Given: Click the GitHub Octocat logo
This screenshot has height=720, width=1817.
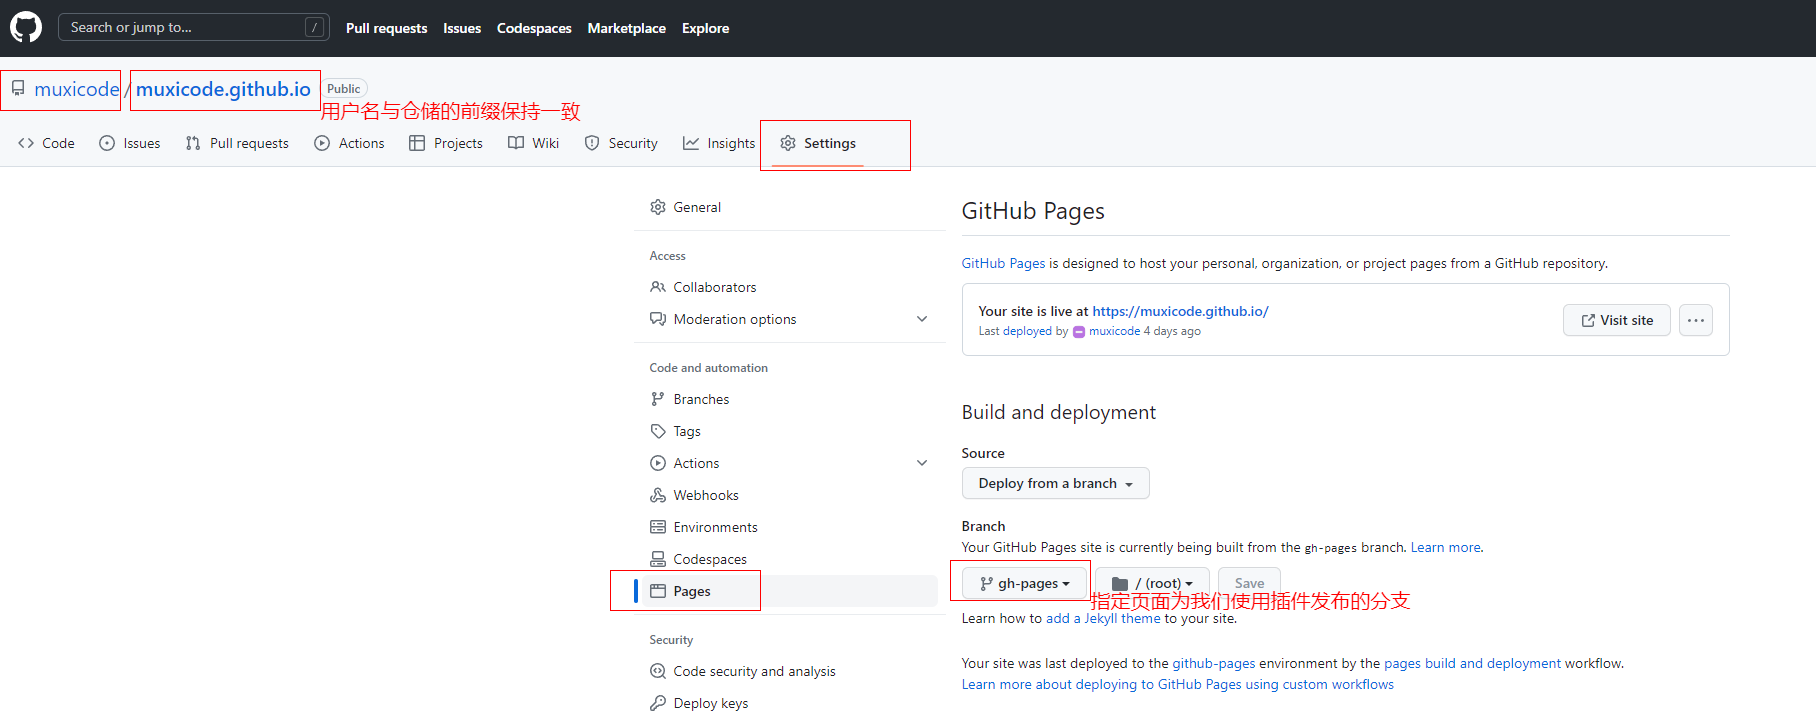Looking at the screenshot, I should point(26,27).
